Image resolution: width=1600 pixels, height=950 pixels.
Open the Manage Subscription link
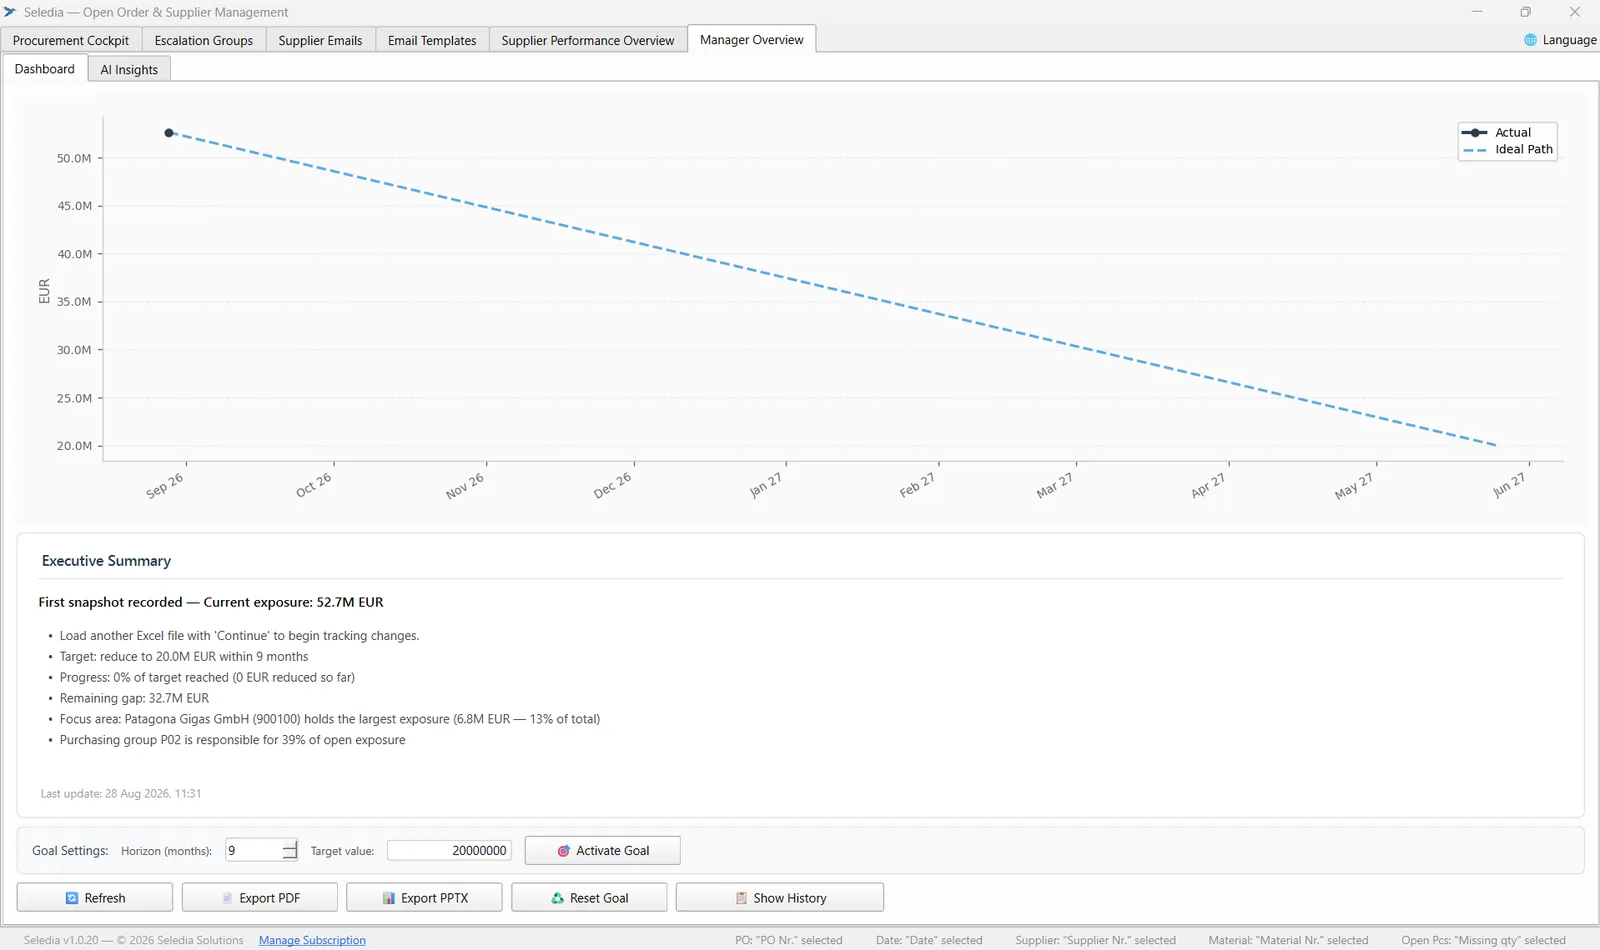click(312, 940)
